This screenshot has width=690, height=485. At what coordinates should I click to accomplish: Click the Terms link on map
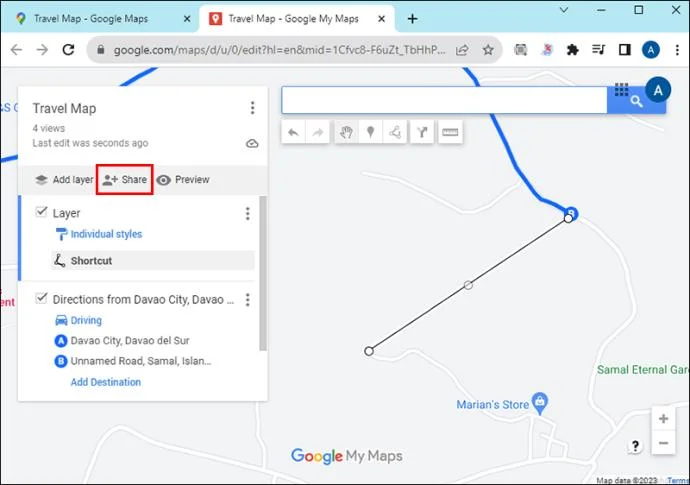coord(678,480)
